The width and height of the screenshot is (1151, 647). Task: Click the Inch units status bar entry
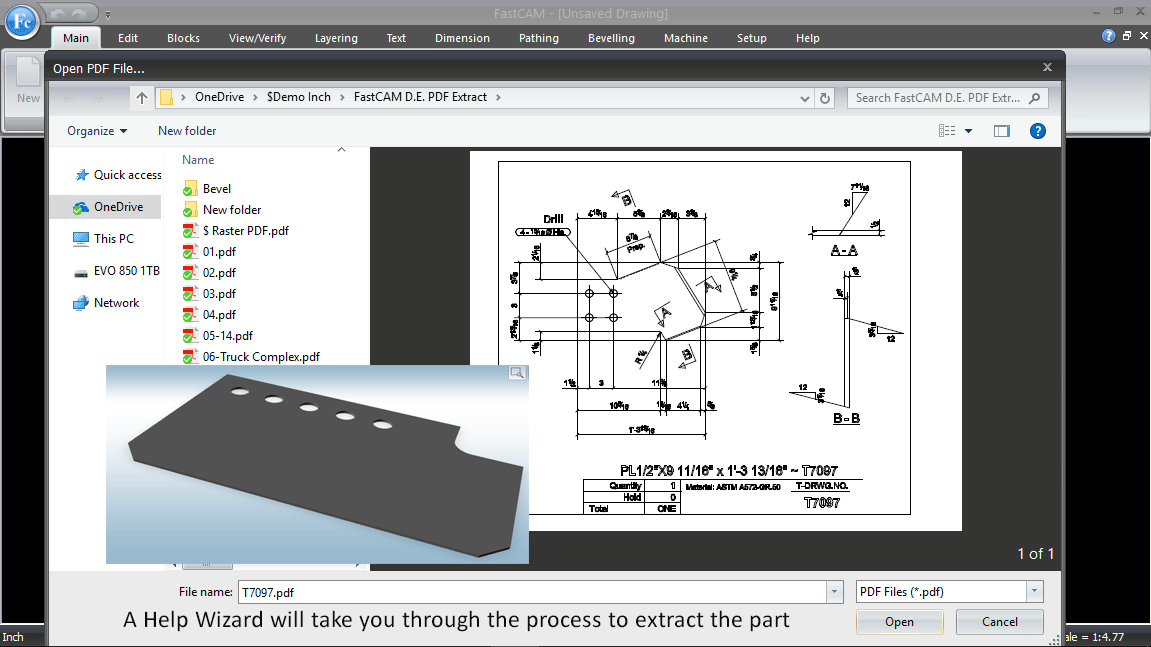pos(13,637)
